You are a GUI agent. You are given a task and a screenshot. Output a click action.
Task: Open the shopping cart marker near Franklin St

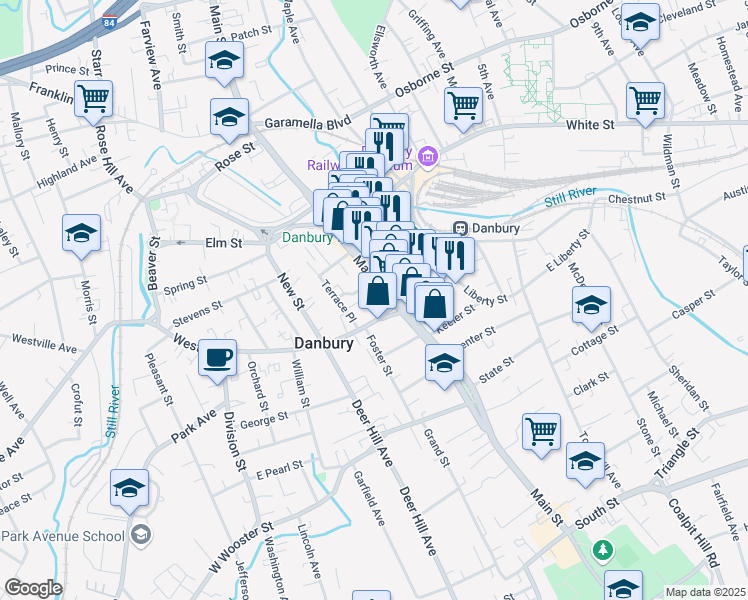point(94,102)
